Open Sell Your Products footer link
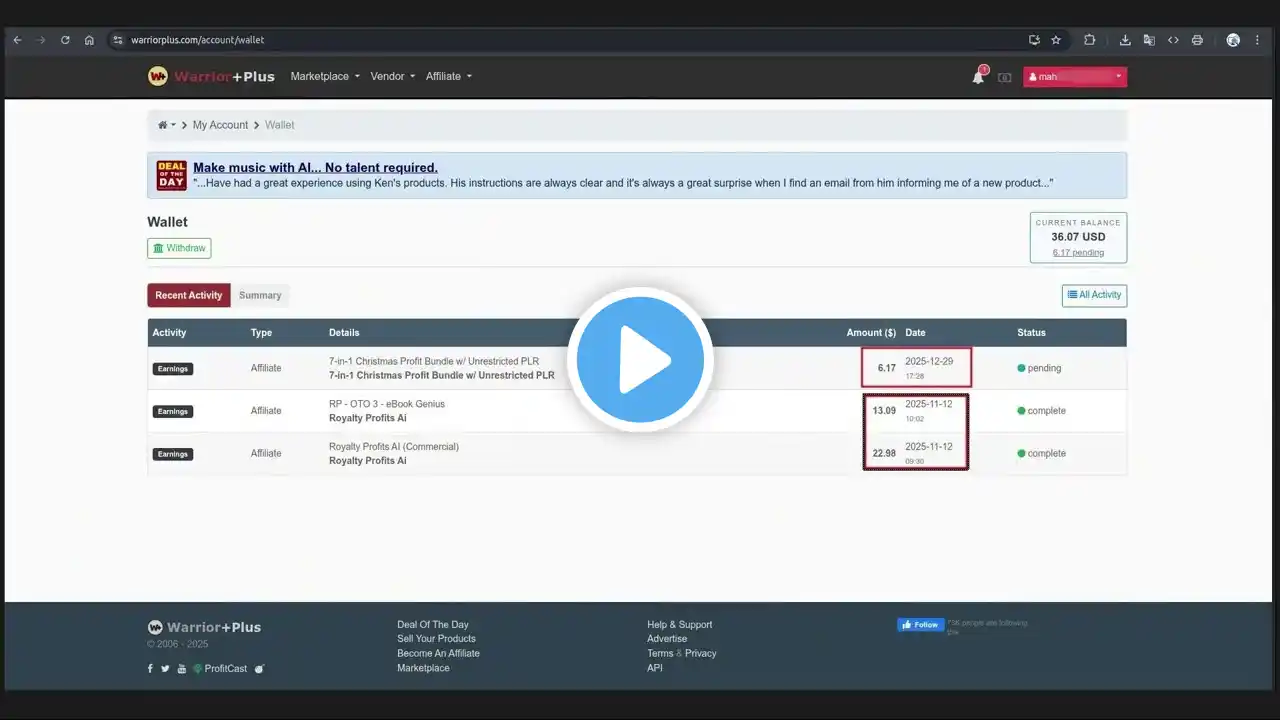The width and height of the screenshot is (1280, 720). [436, 639]
